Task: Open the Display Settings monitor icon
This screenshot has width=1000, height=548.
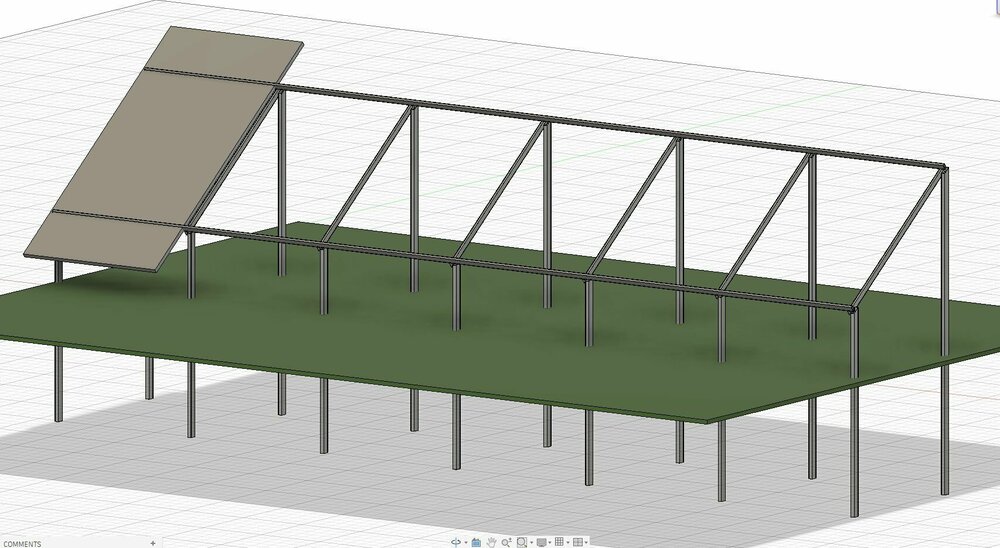Action: pyautogui.click(x=541, y=542)
